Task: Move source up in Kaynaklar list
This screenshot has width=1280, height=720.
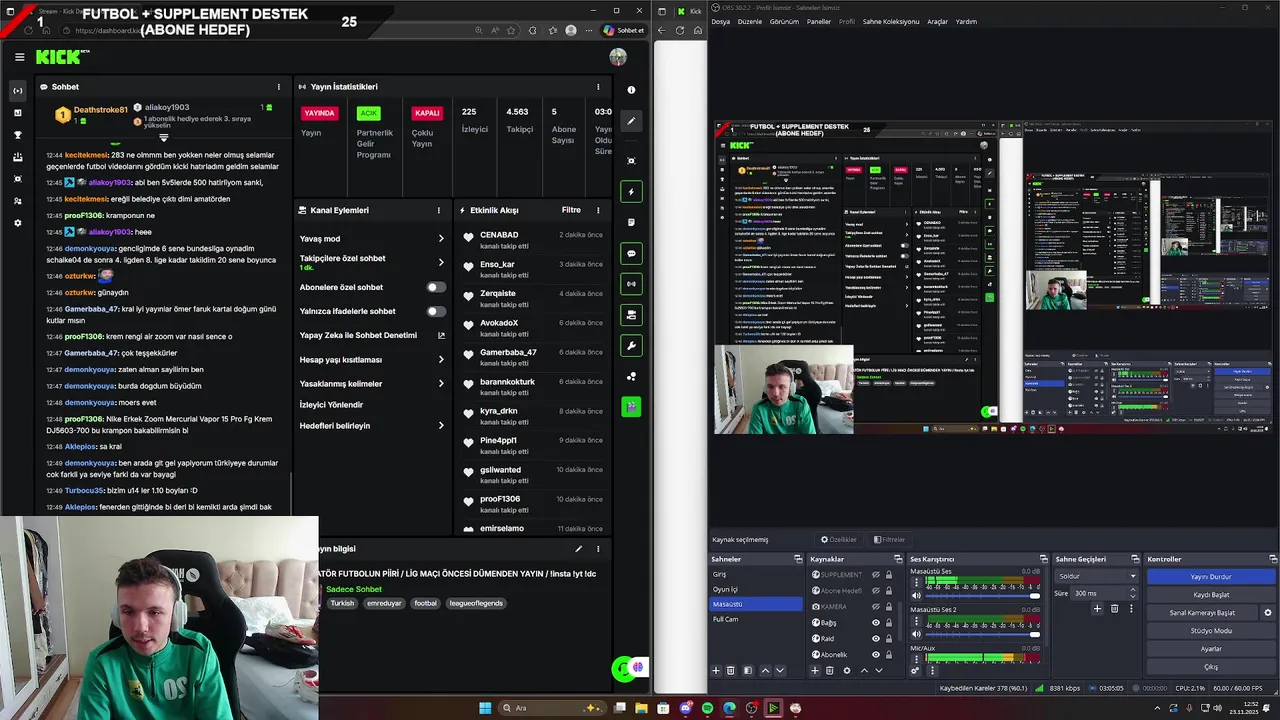Action: pyautogui.click(x=864, y=670)
